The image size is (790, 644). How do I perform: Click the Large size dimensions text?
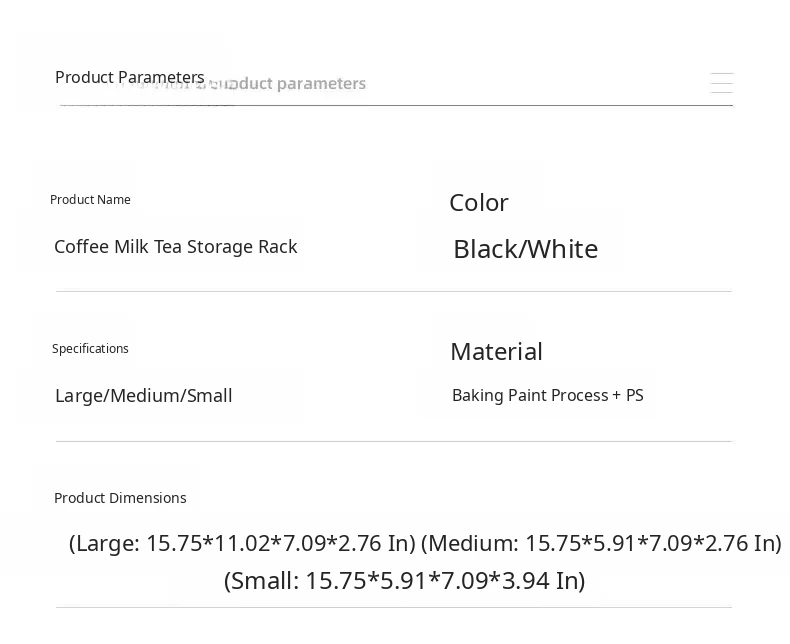pos(242,543)
